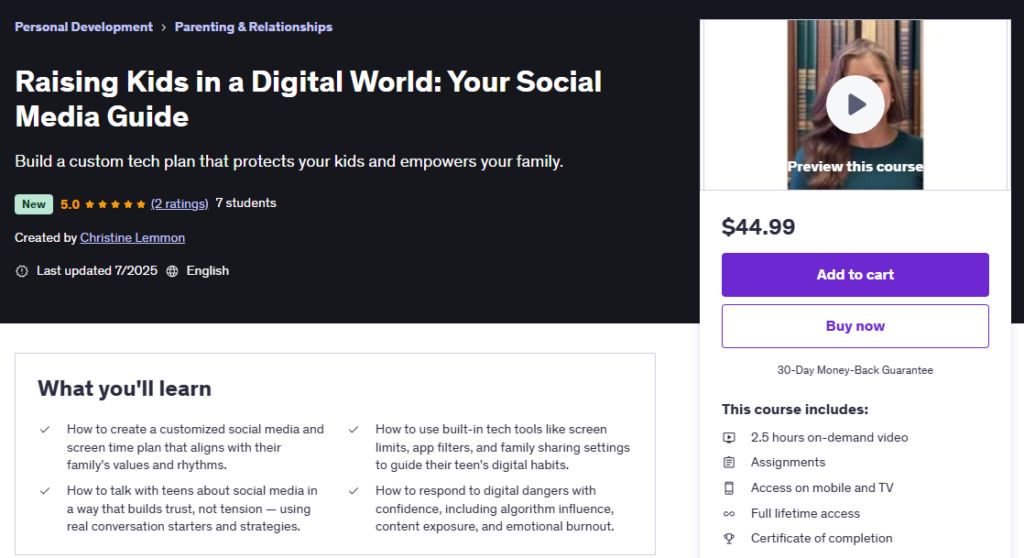Viewport: 1024px width, 558px height.
Task: Open the 2 ratings link
Action: coord(180,204)
